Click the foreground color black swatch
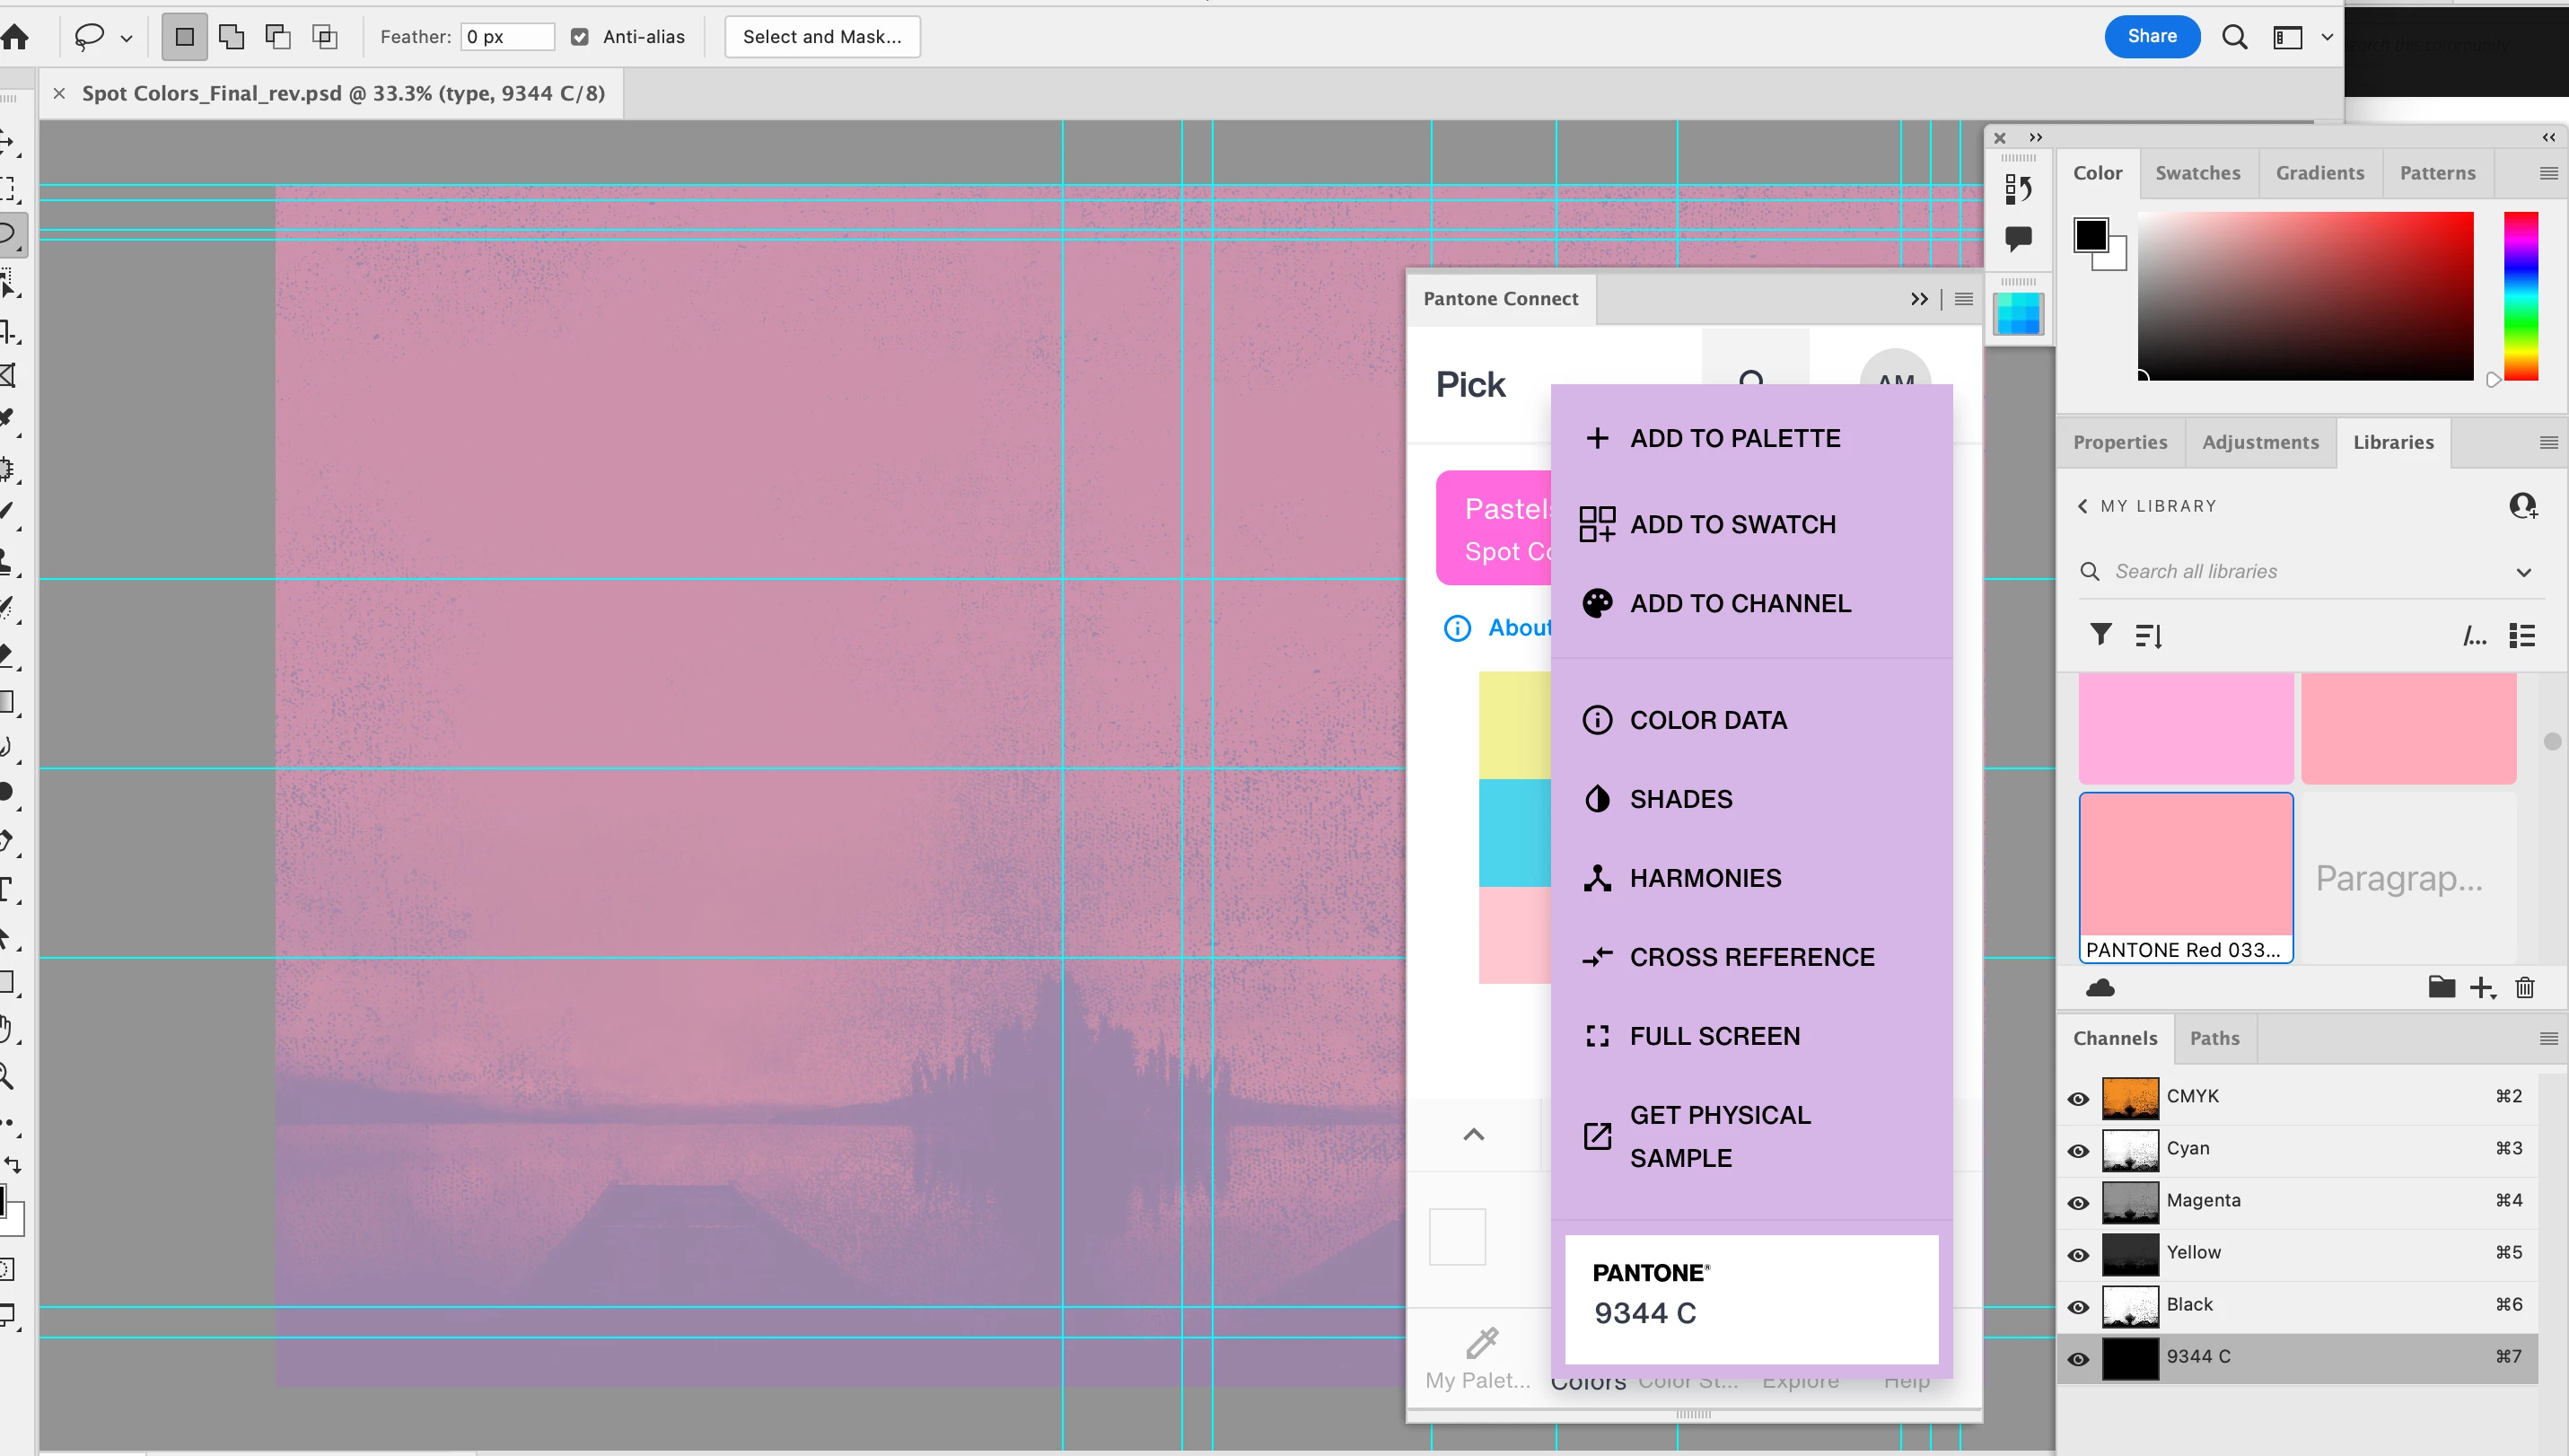 click(x=2090, y=235)
